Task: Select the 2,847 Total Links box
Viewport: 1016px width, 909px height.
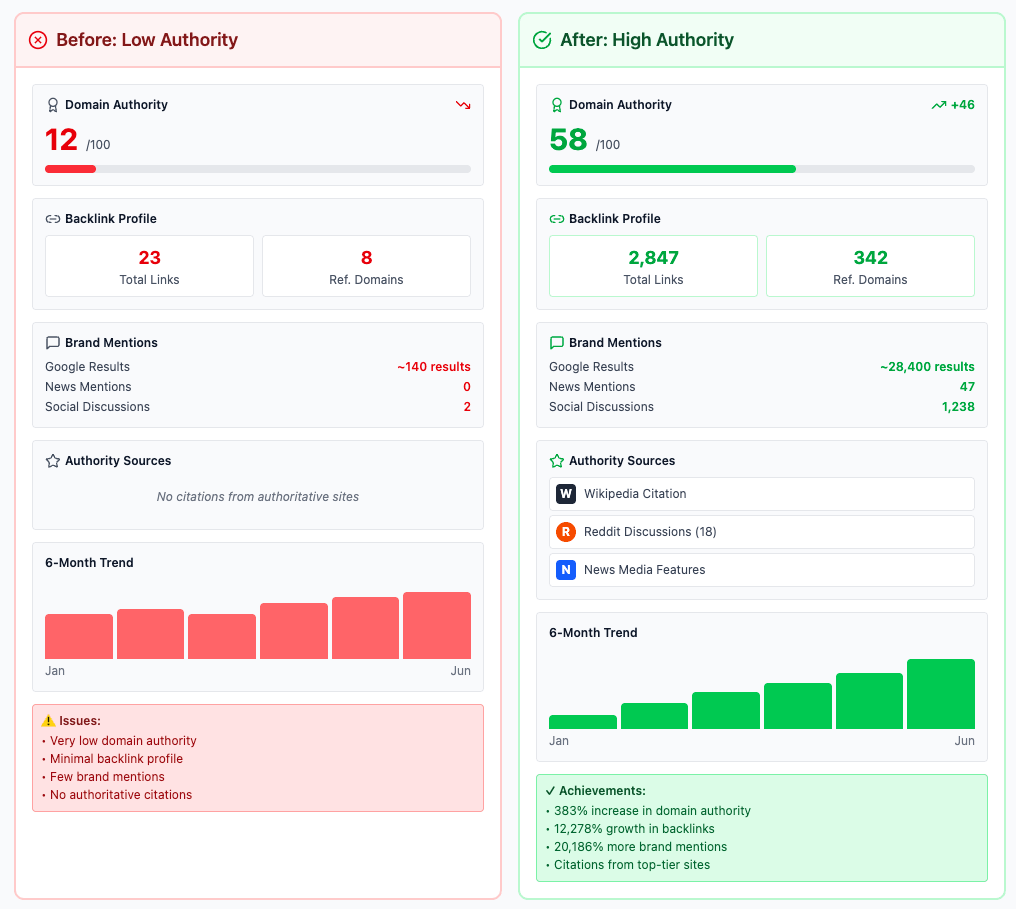Action: pyautogui.click(x=653, y=266)
